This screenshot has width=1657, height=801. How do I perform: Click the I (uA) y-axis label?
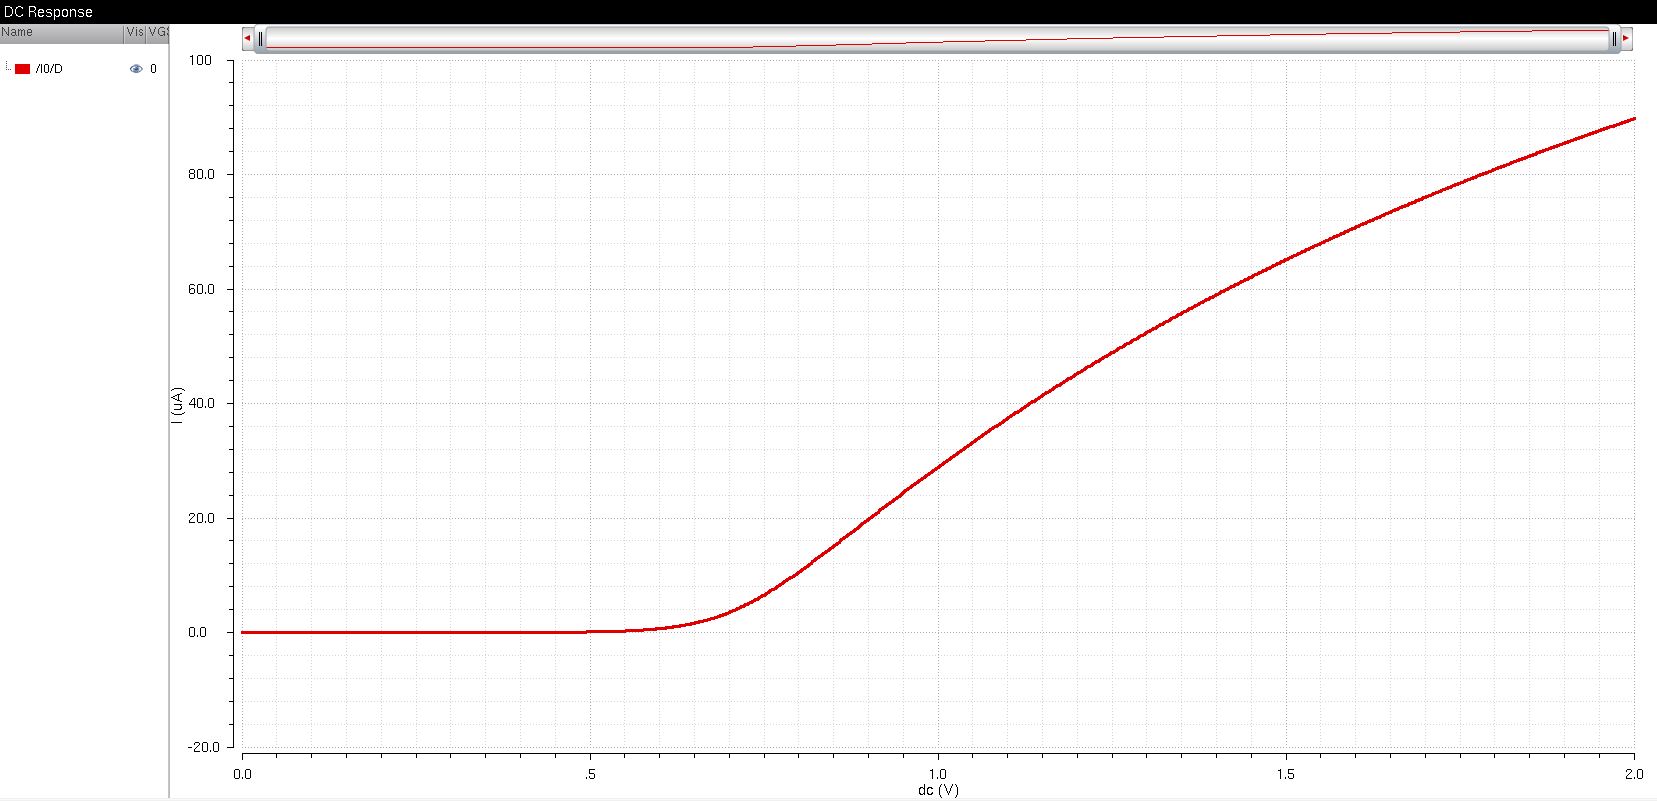(177, 405)
